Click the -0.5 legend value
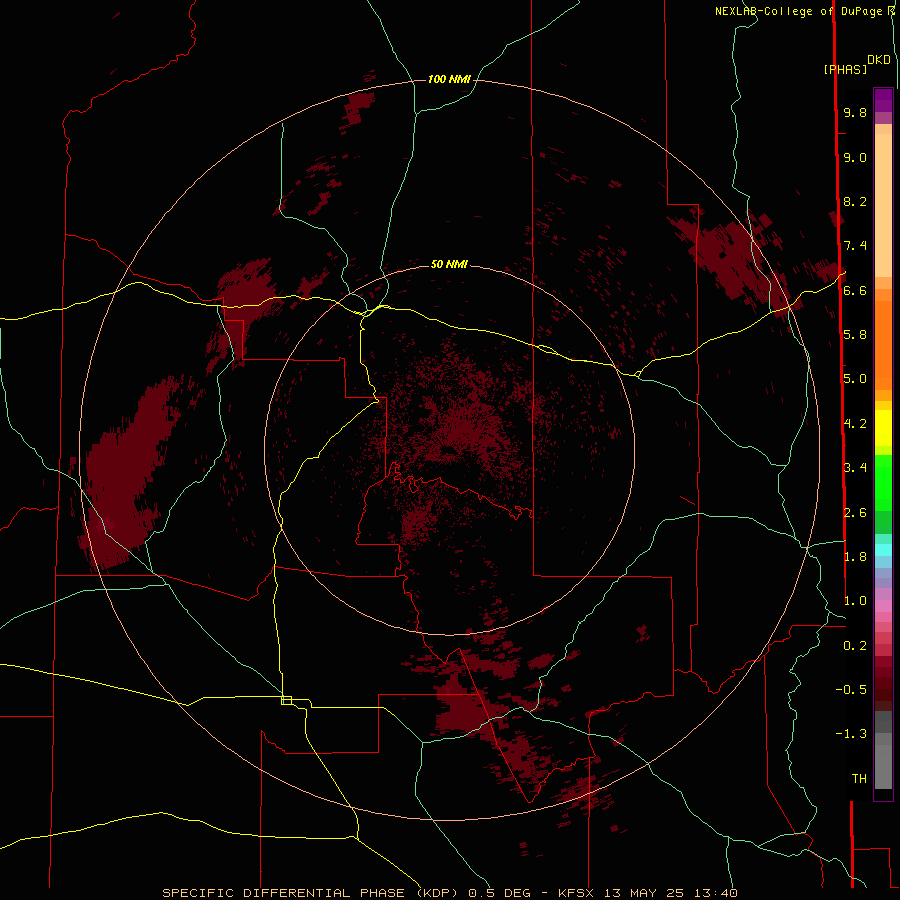Image resolution: width=900 pixels, height=900 pixels. (x=851, y=689)
